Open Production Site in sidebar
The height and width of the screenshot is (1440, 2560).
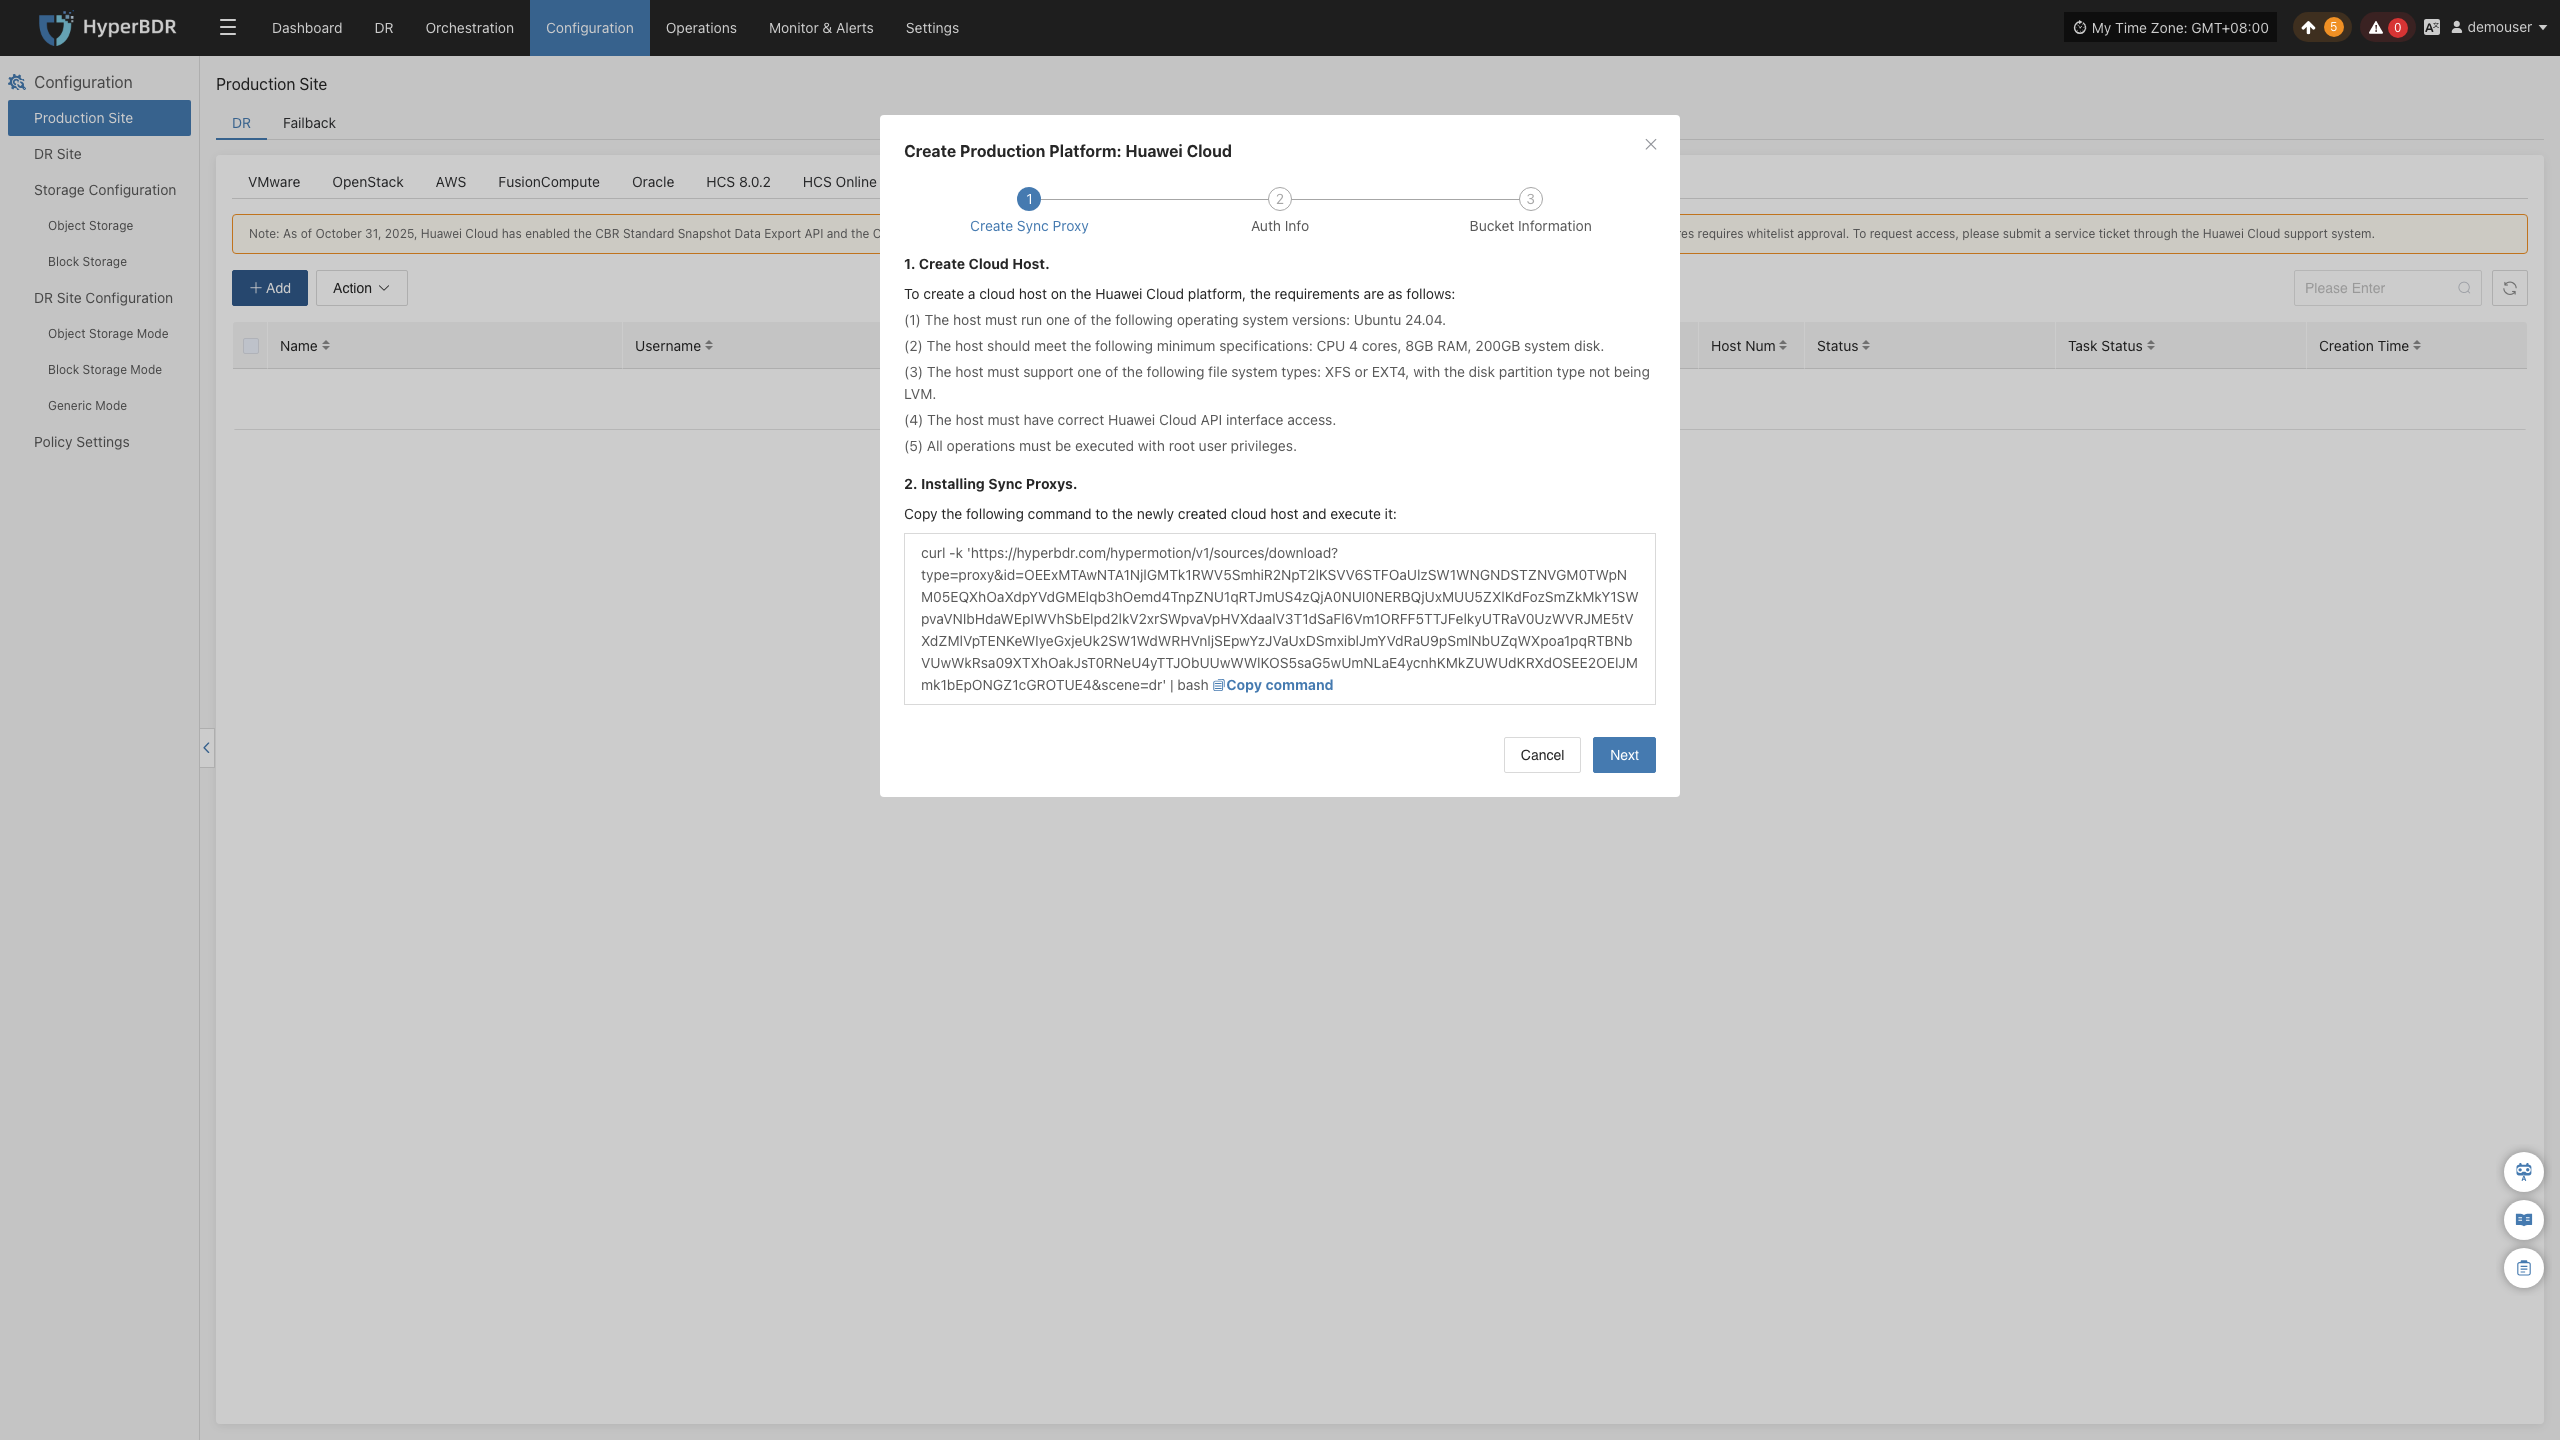point(99,118)
